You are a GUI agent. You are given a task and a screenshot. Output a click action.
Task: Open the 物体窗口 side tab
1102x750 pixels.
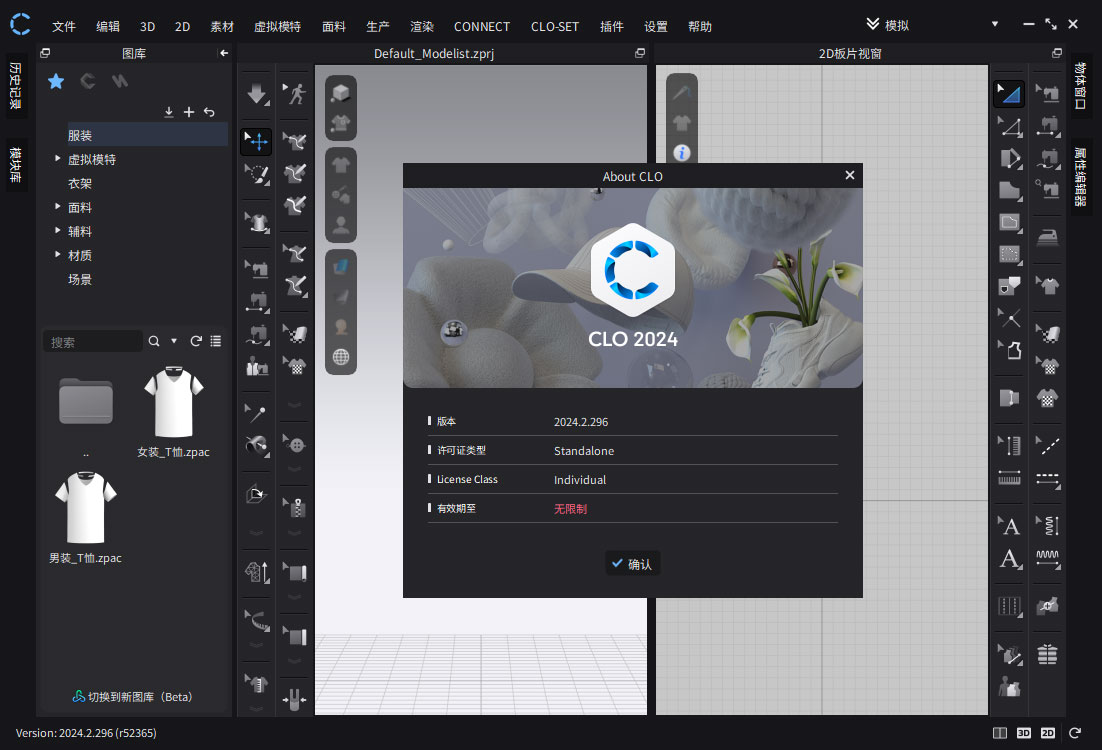tap(1081, 86)
